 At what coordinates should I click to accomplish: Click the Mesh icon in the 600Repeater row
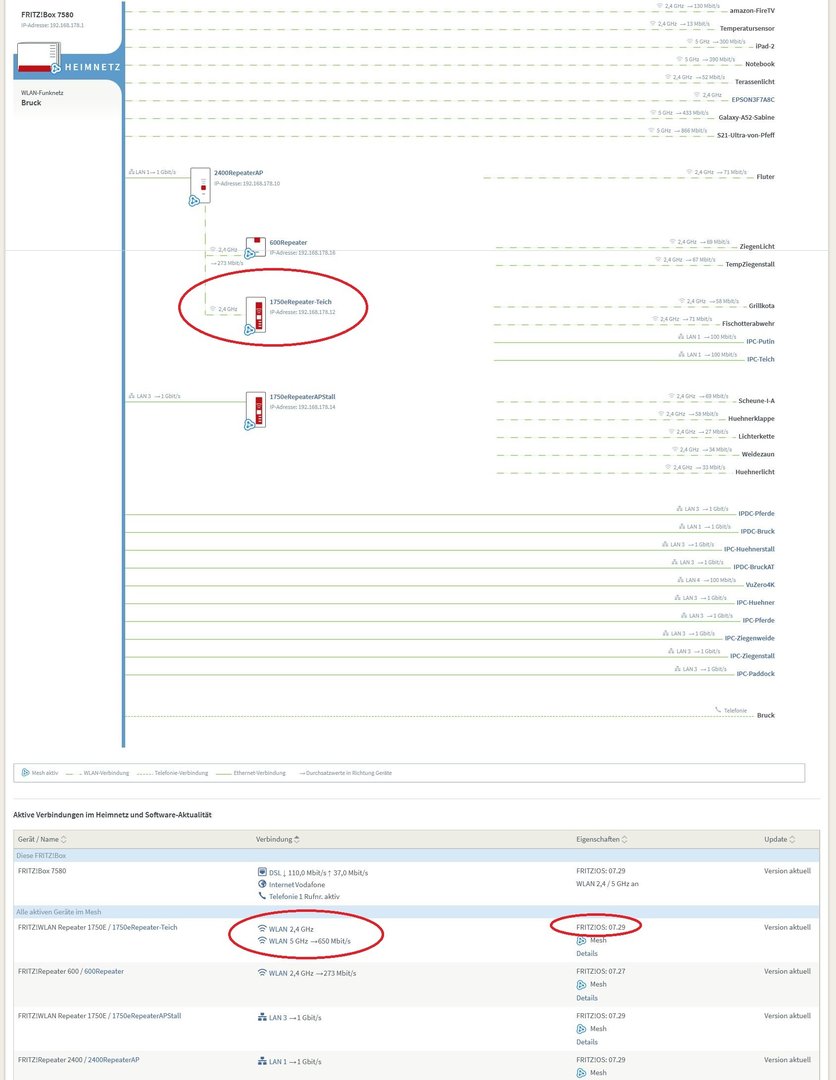[581, 985]
